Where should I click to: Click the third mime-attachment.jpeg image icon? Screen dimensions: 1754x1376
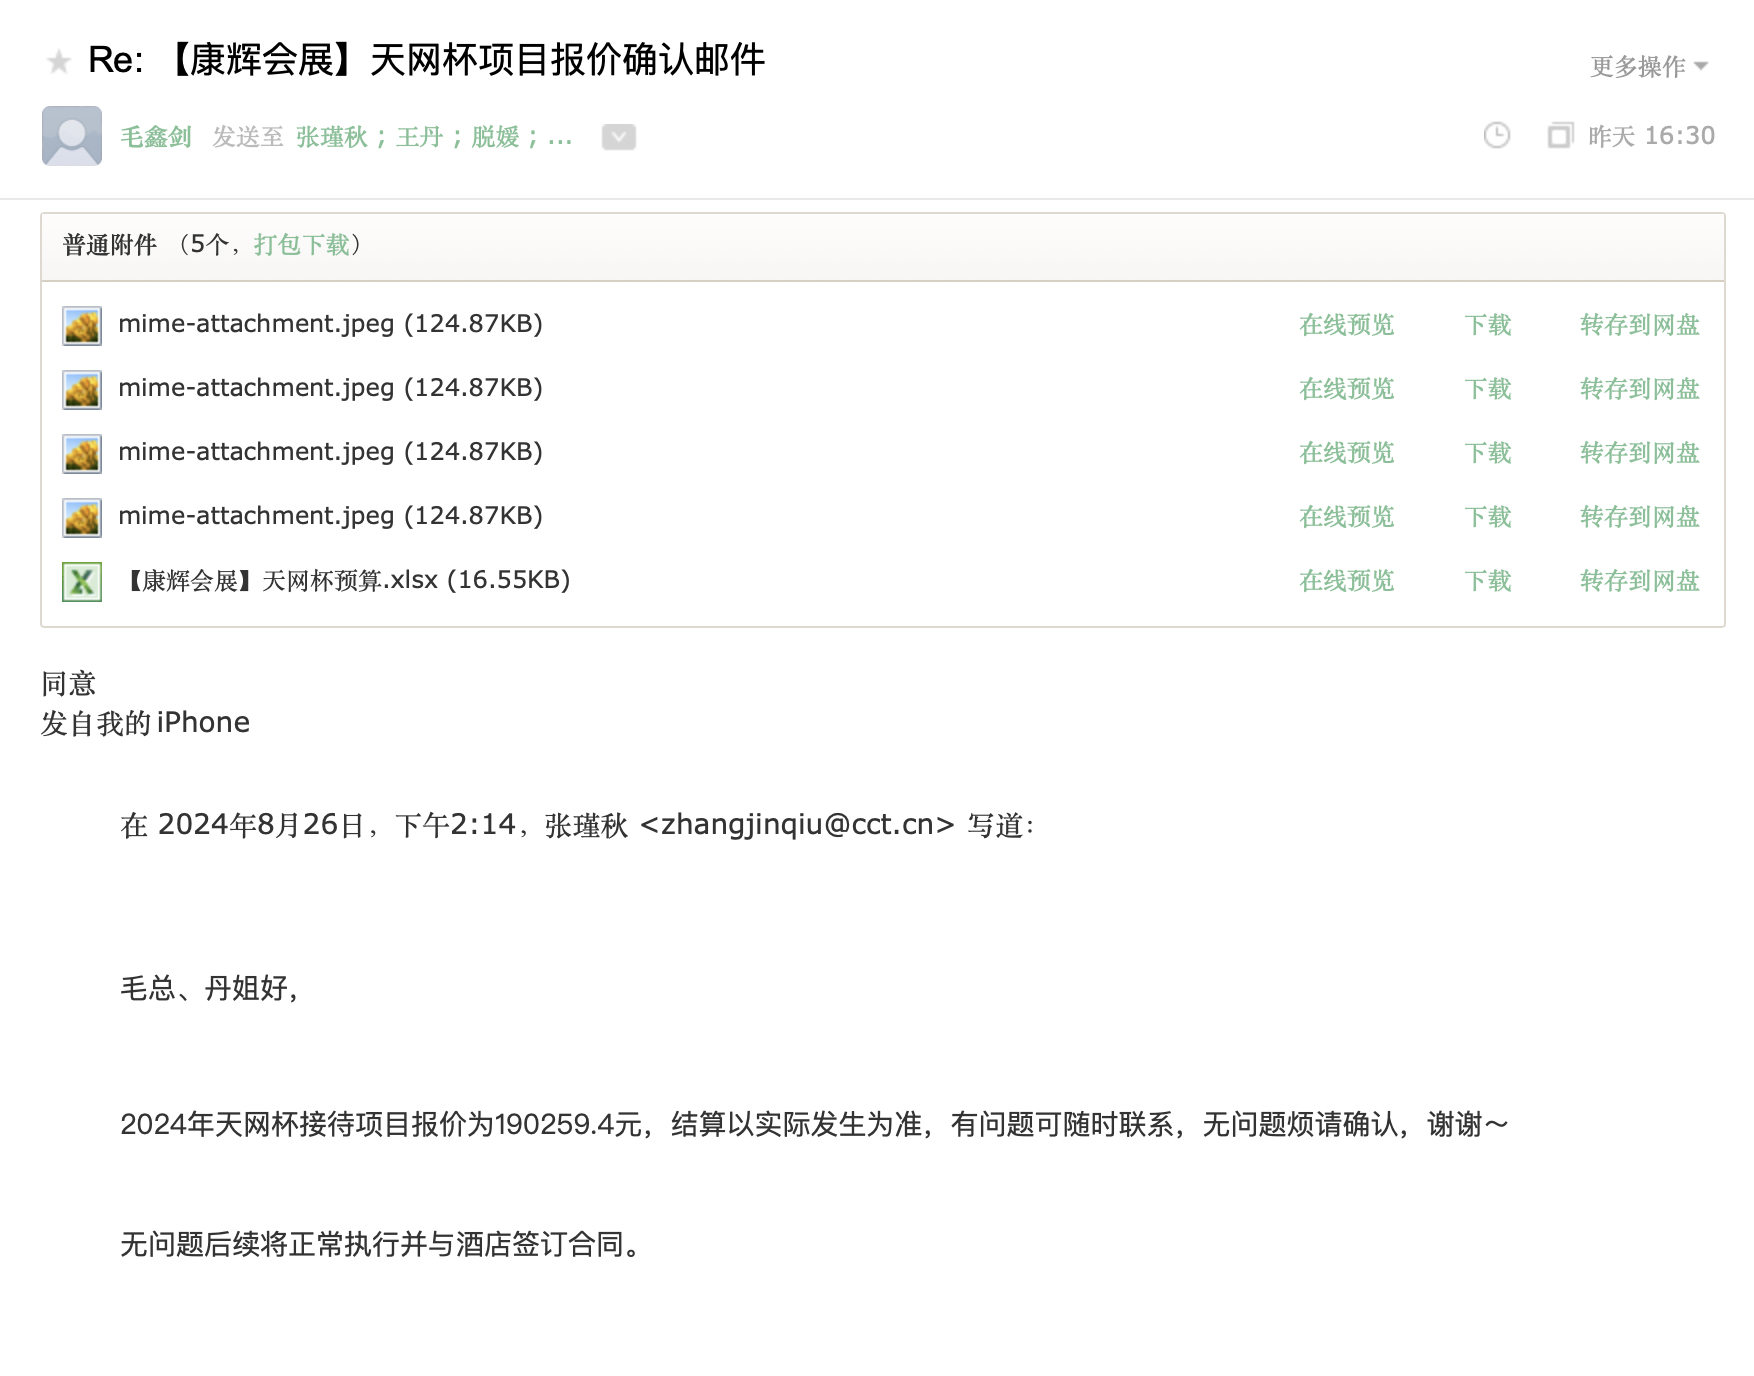(x=82, y=454)
